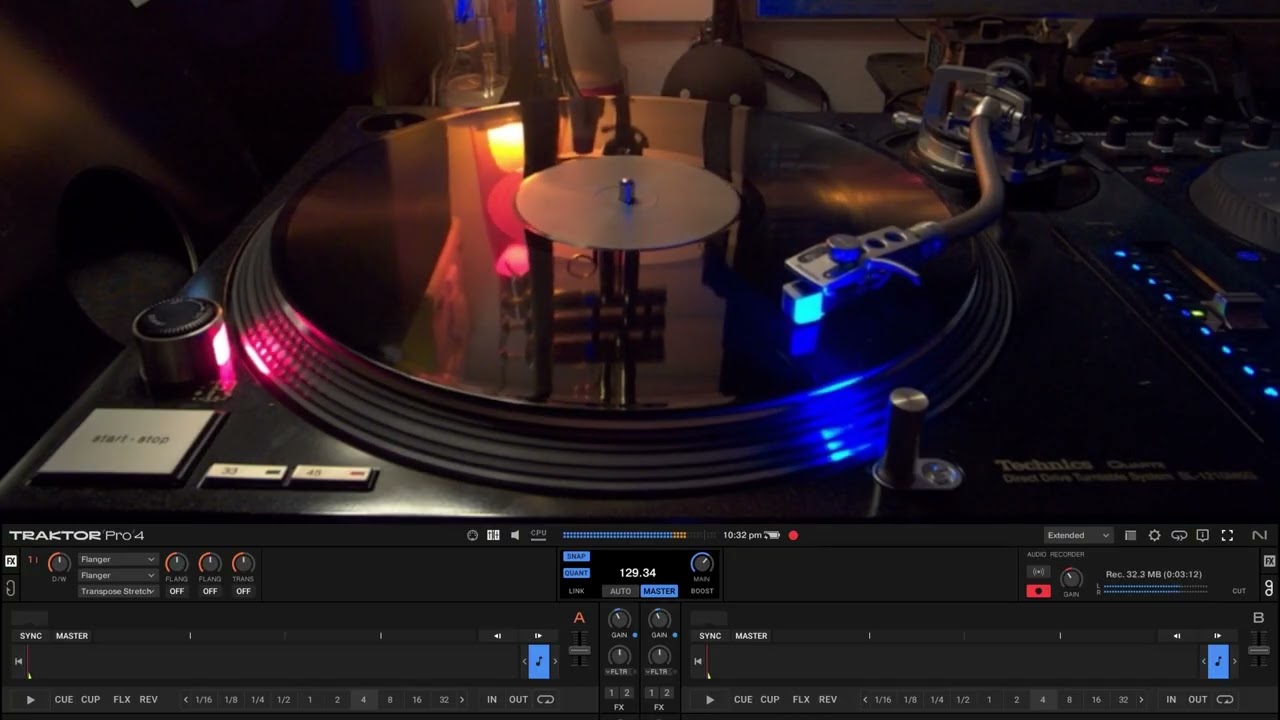The image size is (1280, 720).
Task: Show larger loop sizes arrow on Deck B
Action: pos(1141,700)
